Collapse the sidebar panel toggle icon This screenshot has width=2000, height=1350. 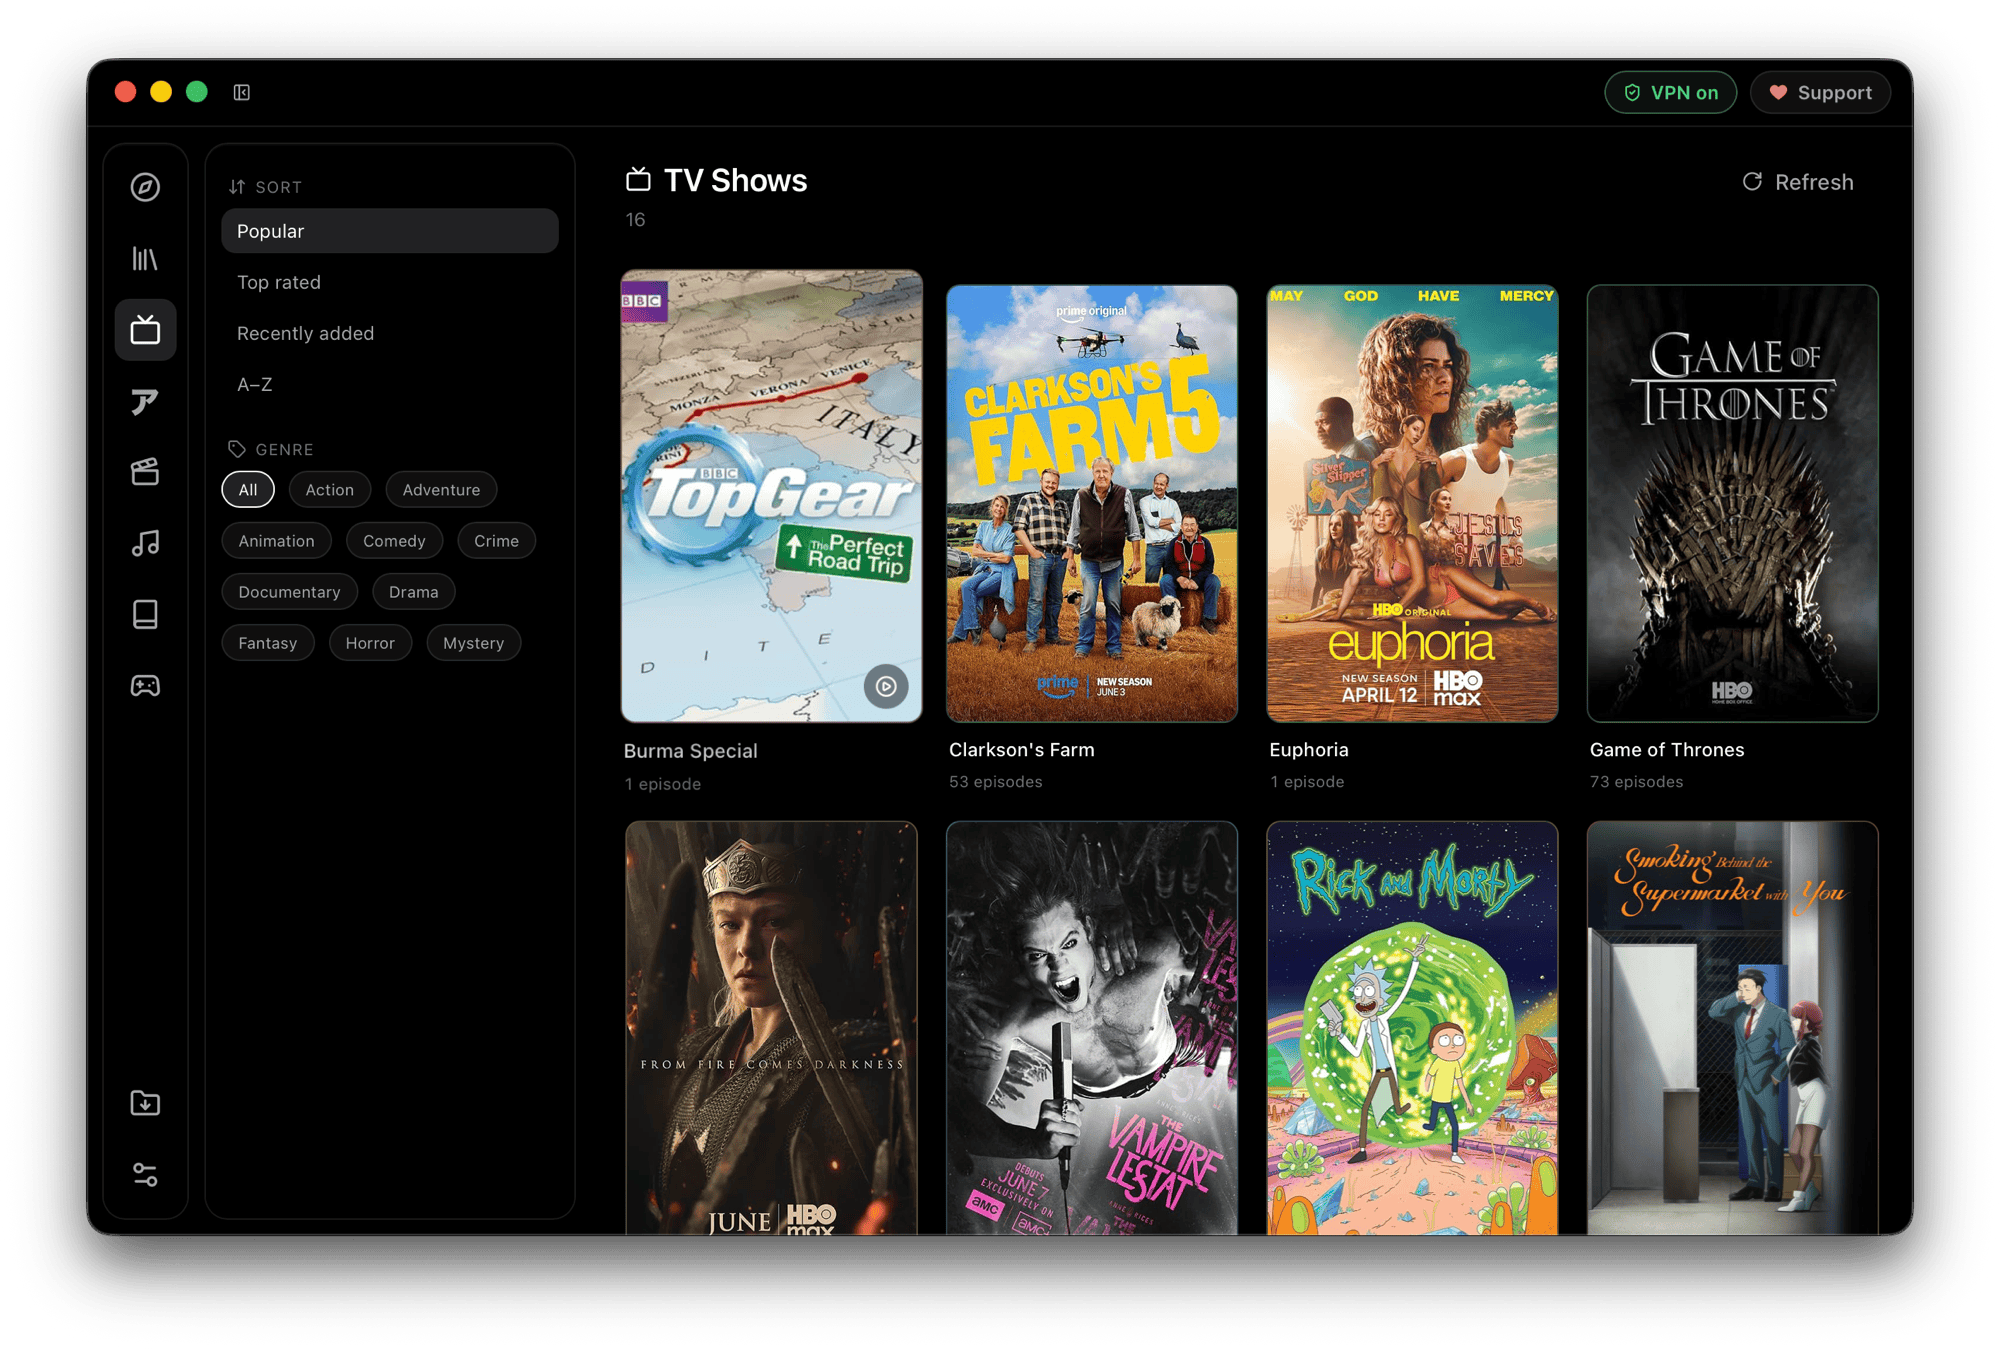242,92
